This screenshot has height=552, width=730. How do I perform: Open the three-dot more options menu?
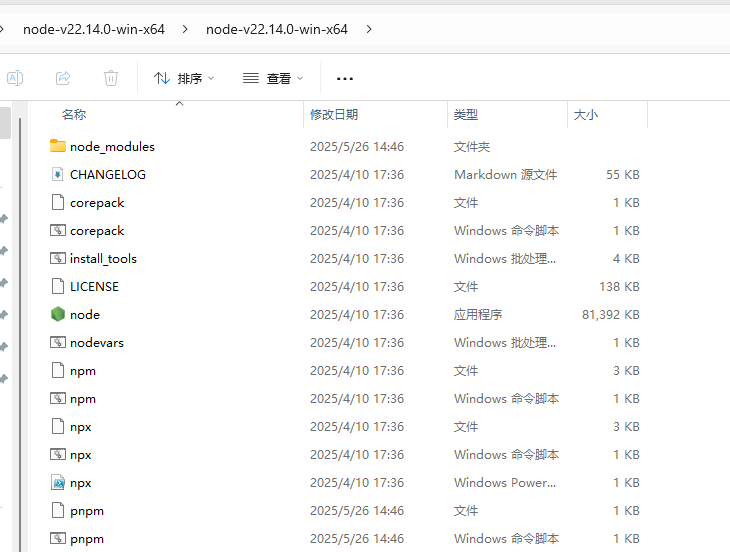tap(345, 79)
